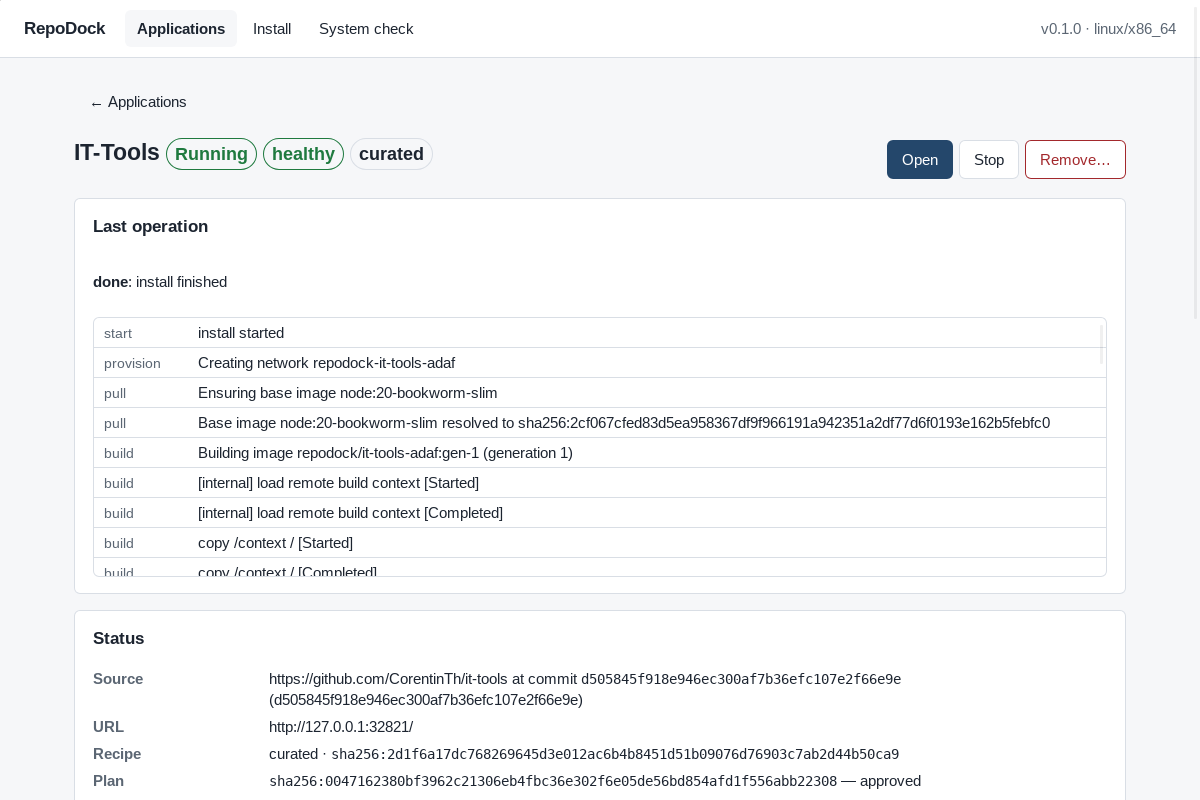Switch to the Install tab

coord(272,29)
